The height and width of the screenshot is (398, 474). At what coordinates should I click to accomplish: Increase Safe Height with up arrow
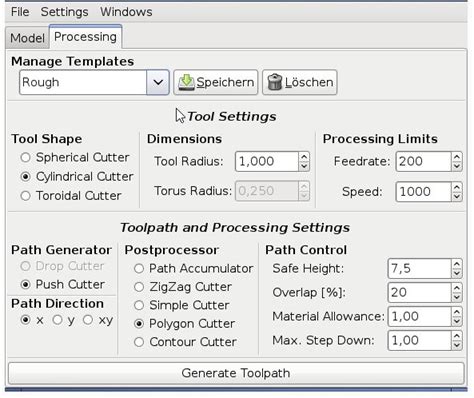pos(457,264)
